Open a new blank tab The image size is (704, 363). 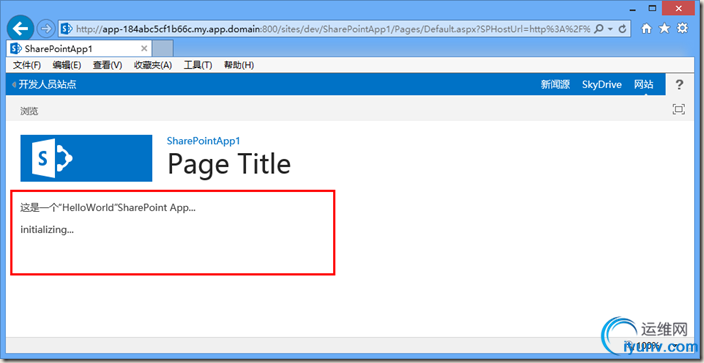click(163, 48)
